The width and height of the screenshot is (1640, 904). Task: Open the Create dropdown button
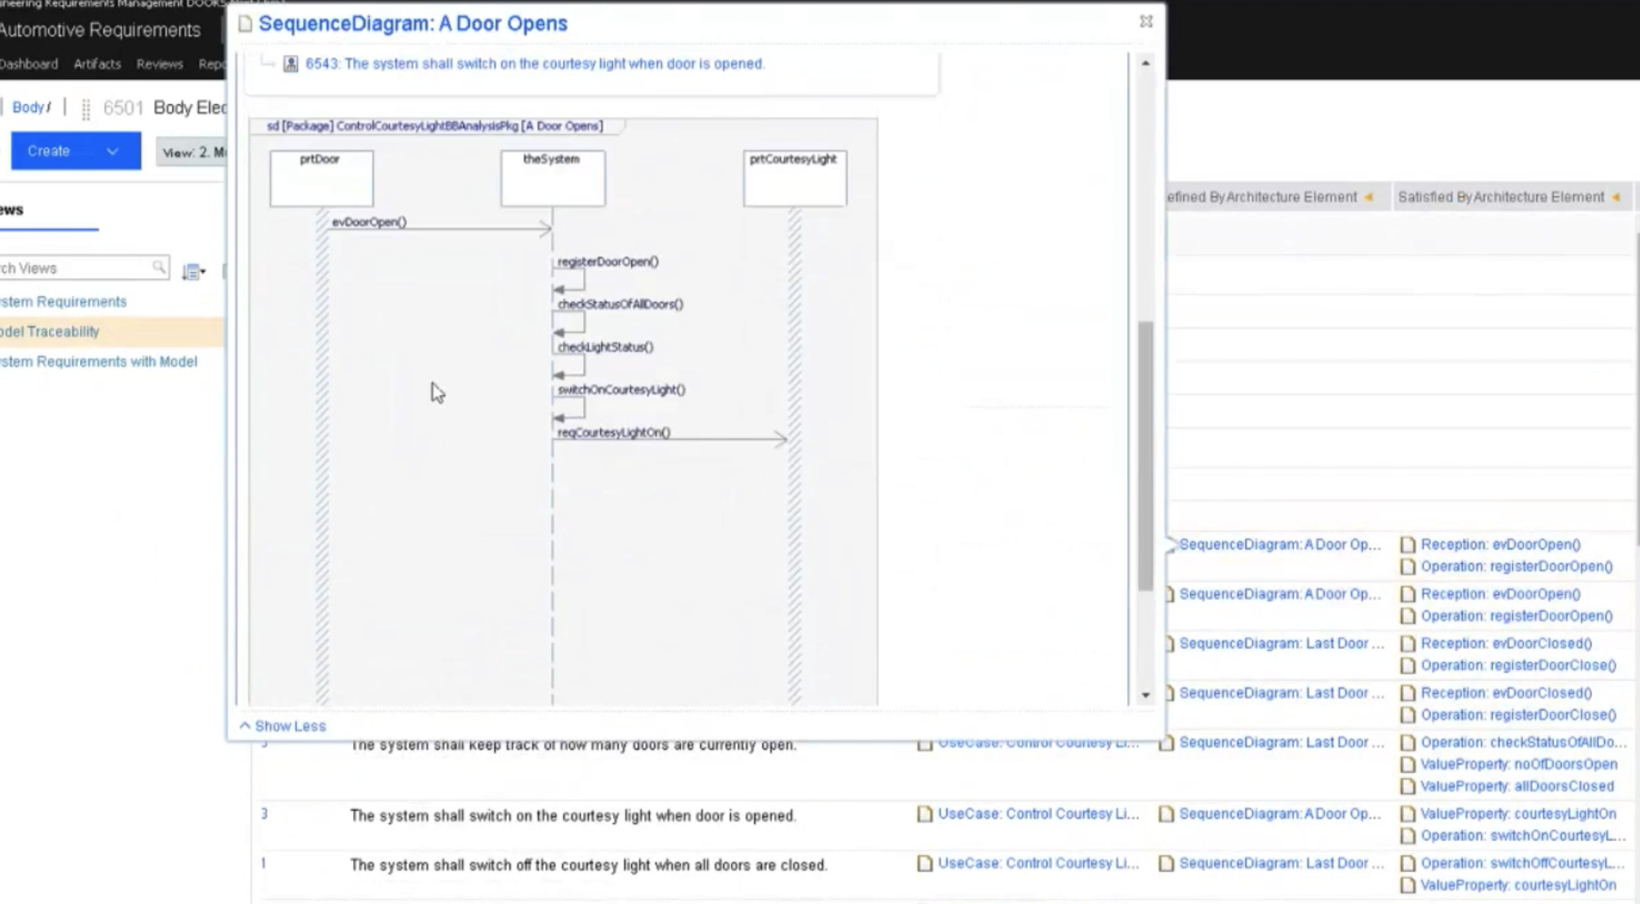pyautogui.click(x=76, y=151)
